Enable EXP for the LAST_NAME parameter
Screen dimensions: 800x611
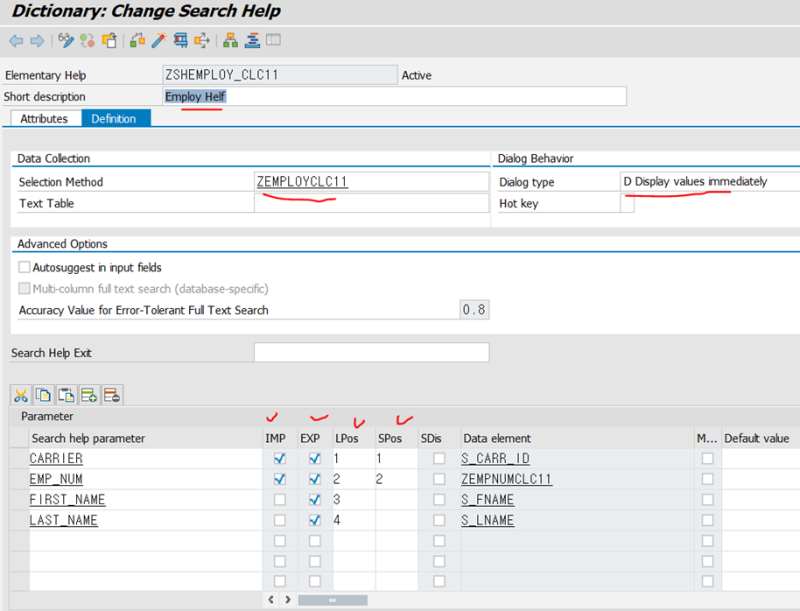pos(314,520)
